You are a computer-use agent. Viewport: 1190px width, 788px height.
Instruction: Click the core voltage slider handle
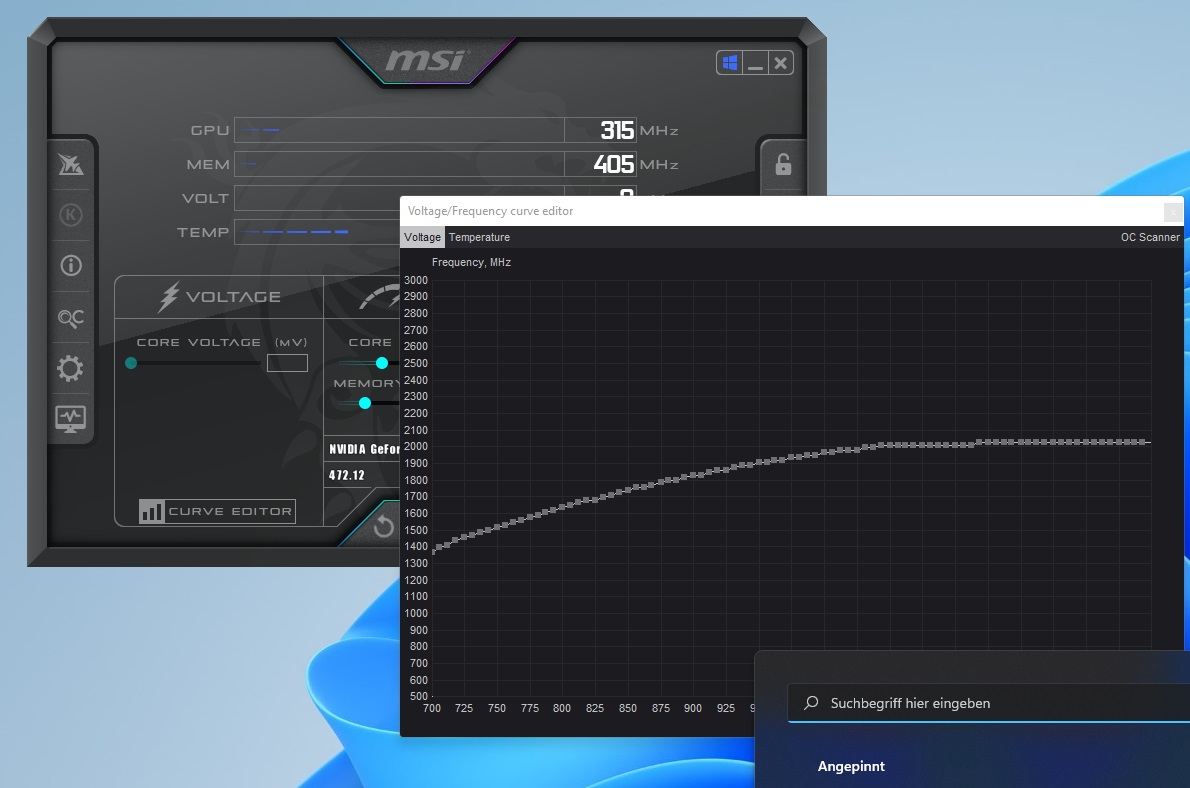click(x=131, y=363)
